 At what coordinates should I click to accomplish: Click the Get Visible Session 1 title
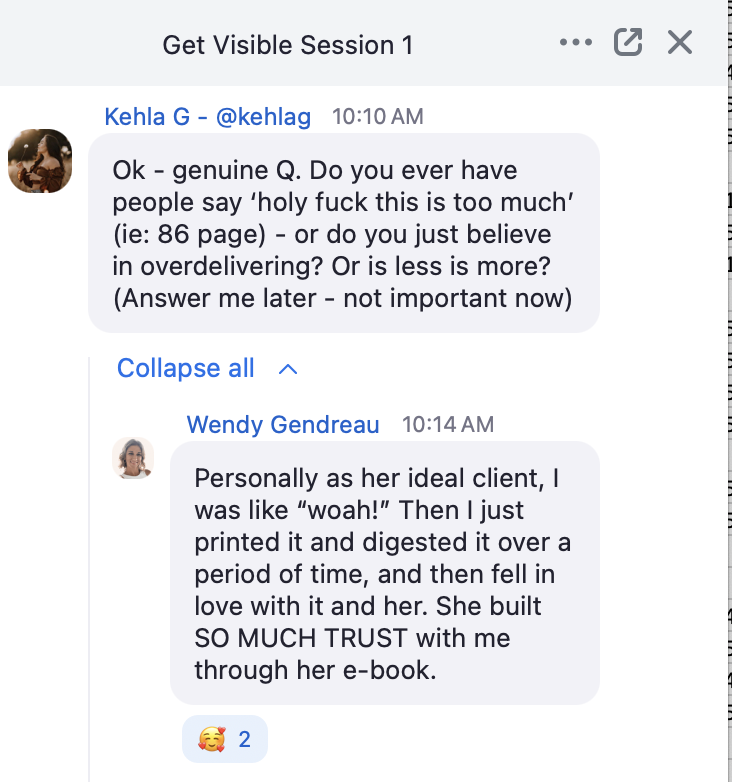coord(288,45)
